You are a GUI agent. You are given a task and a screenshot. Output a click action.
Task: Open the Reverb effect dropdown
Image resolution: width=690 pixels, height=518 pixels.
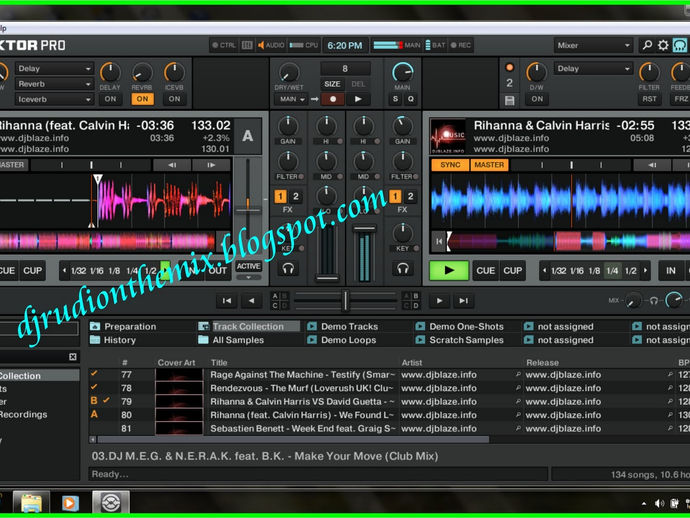coord(54,84)
